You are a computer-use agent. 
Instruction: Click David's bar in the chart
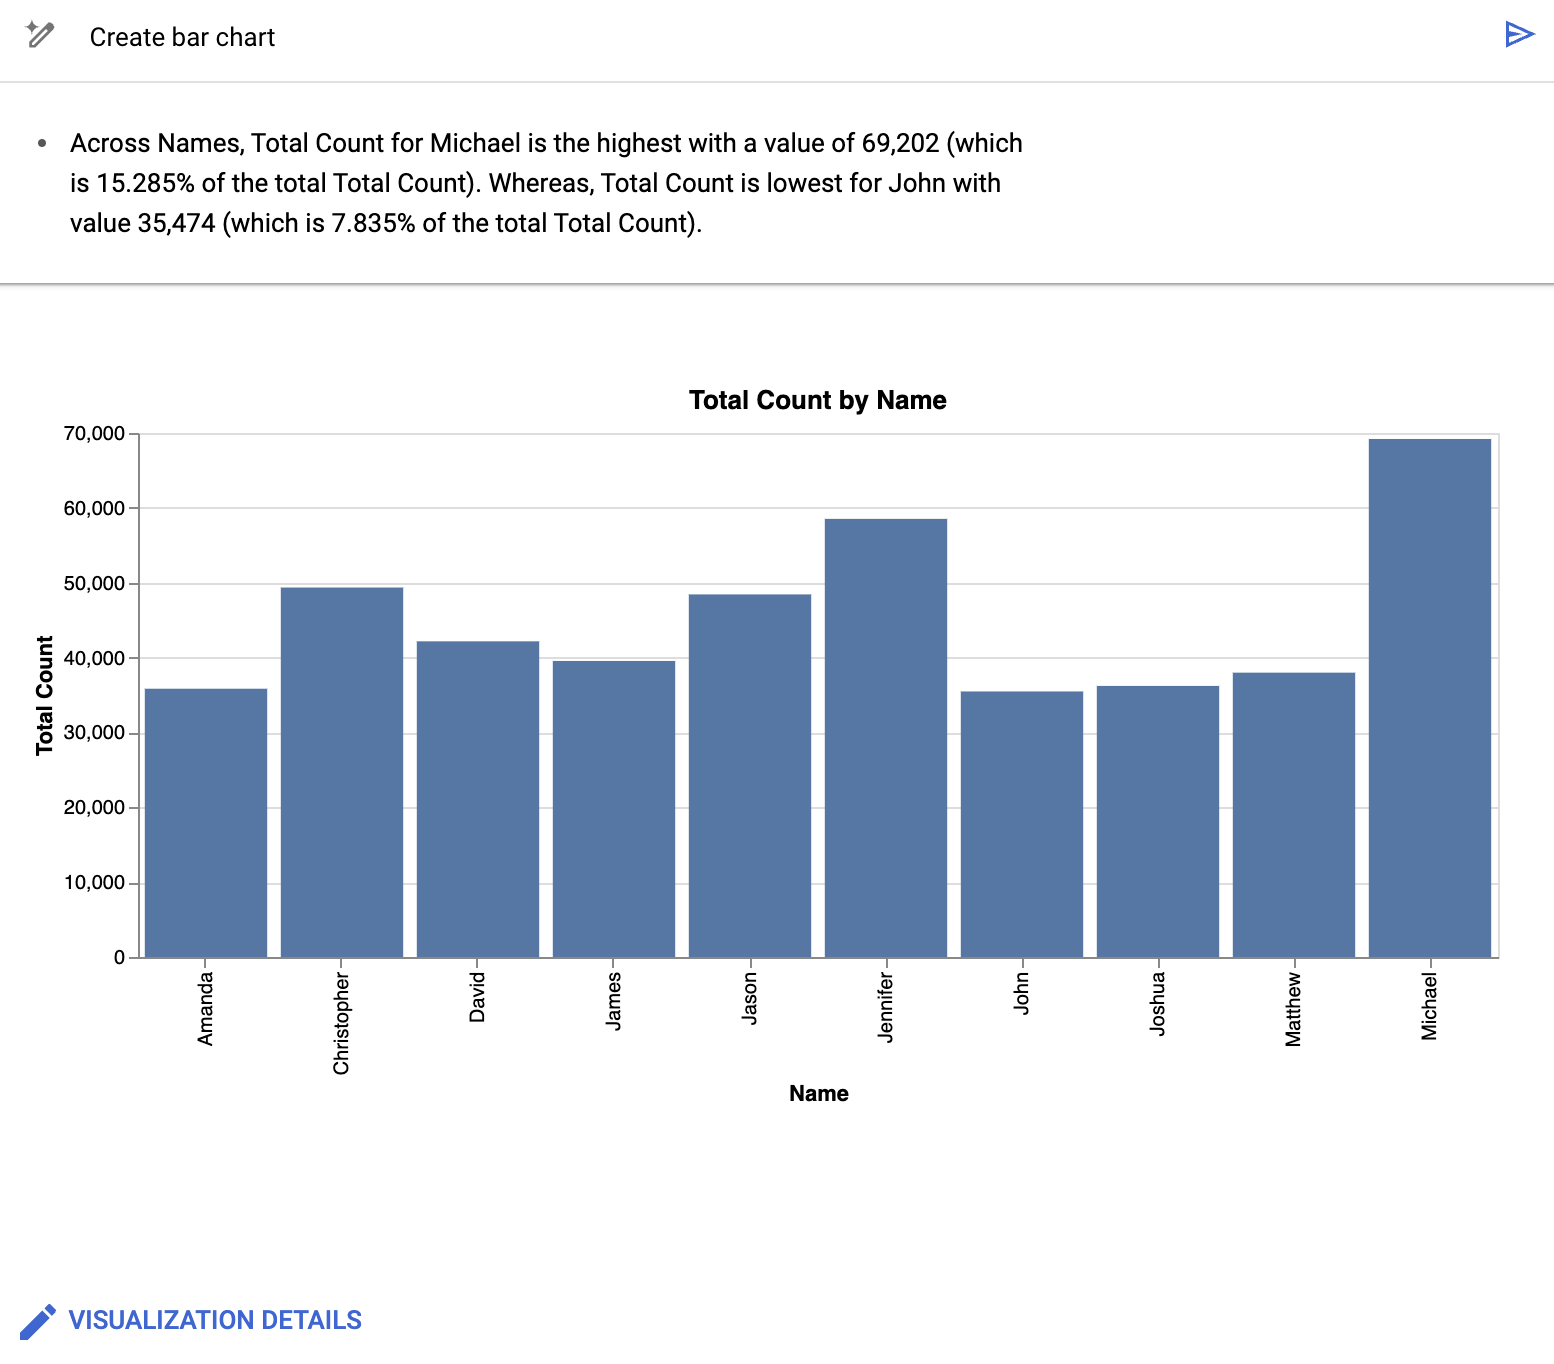click(x=477, y=800)
